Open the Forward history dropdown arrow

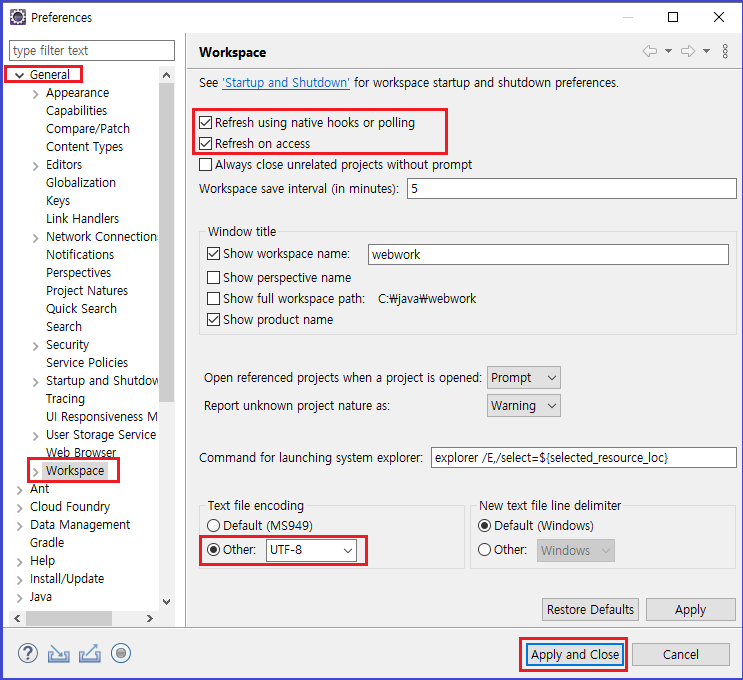[x=706, y=51]
